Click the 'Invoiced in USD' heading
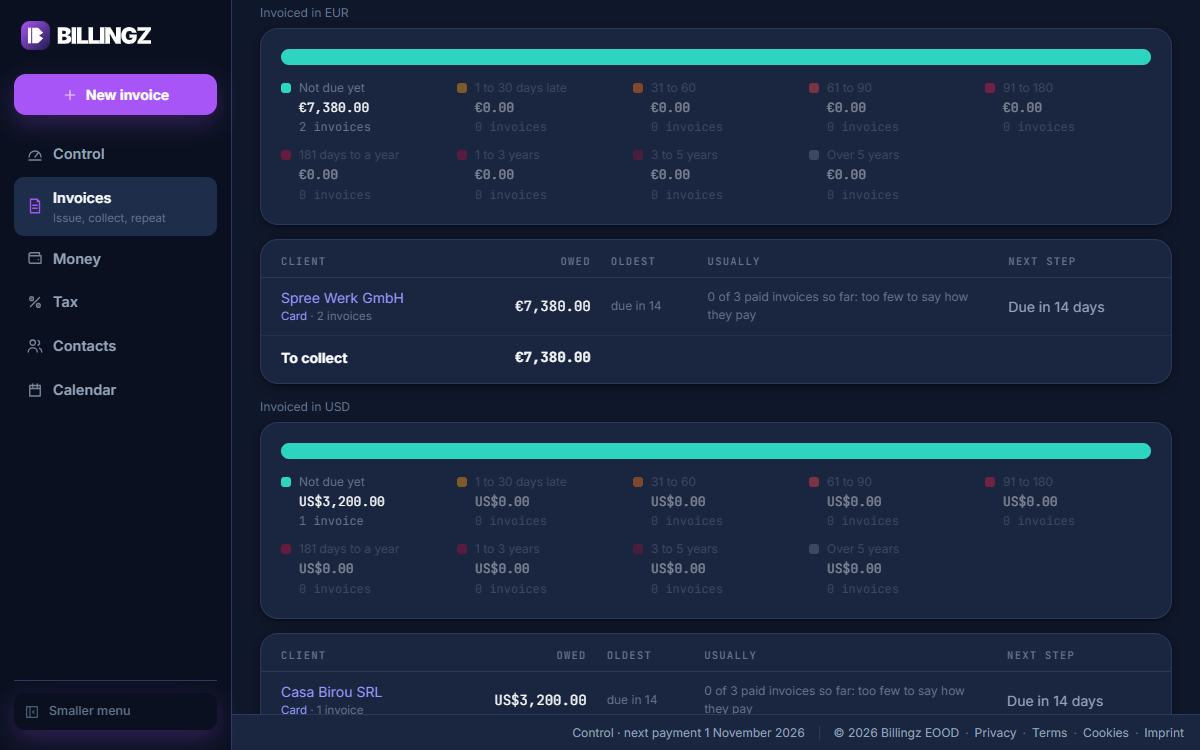Screen dimensions: 1200x750 coord(305,407)
